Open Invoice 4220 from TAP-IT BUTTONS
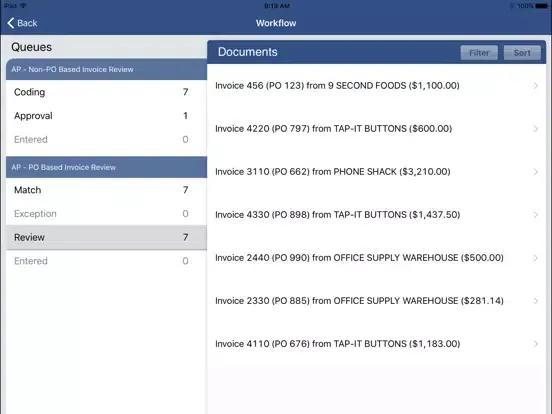 tap(377, 128)
